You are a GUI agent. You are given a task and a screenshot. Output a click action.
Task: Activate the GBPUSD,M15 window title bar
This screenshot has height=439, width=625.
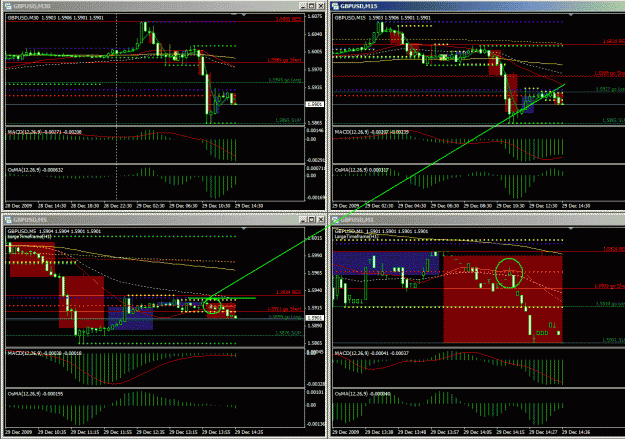coord(478,6)
